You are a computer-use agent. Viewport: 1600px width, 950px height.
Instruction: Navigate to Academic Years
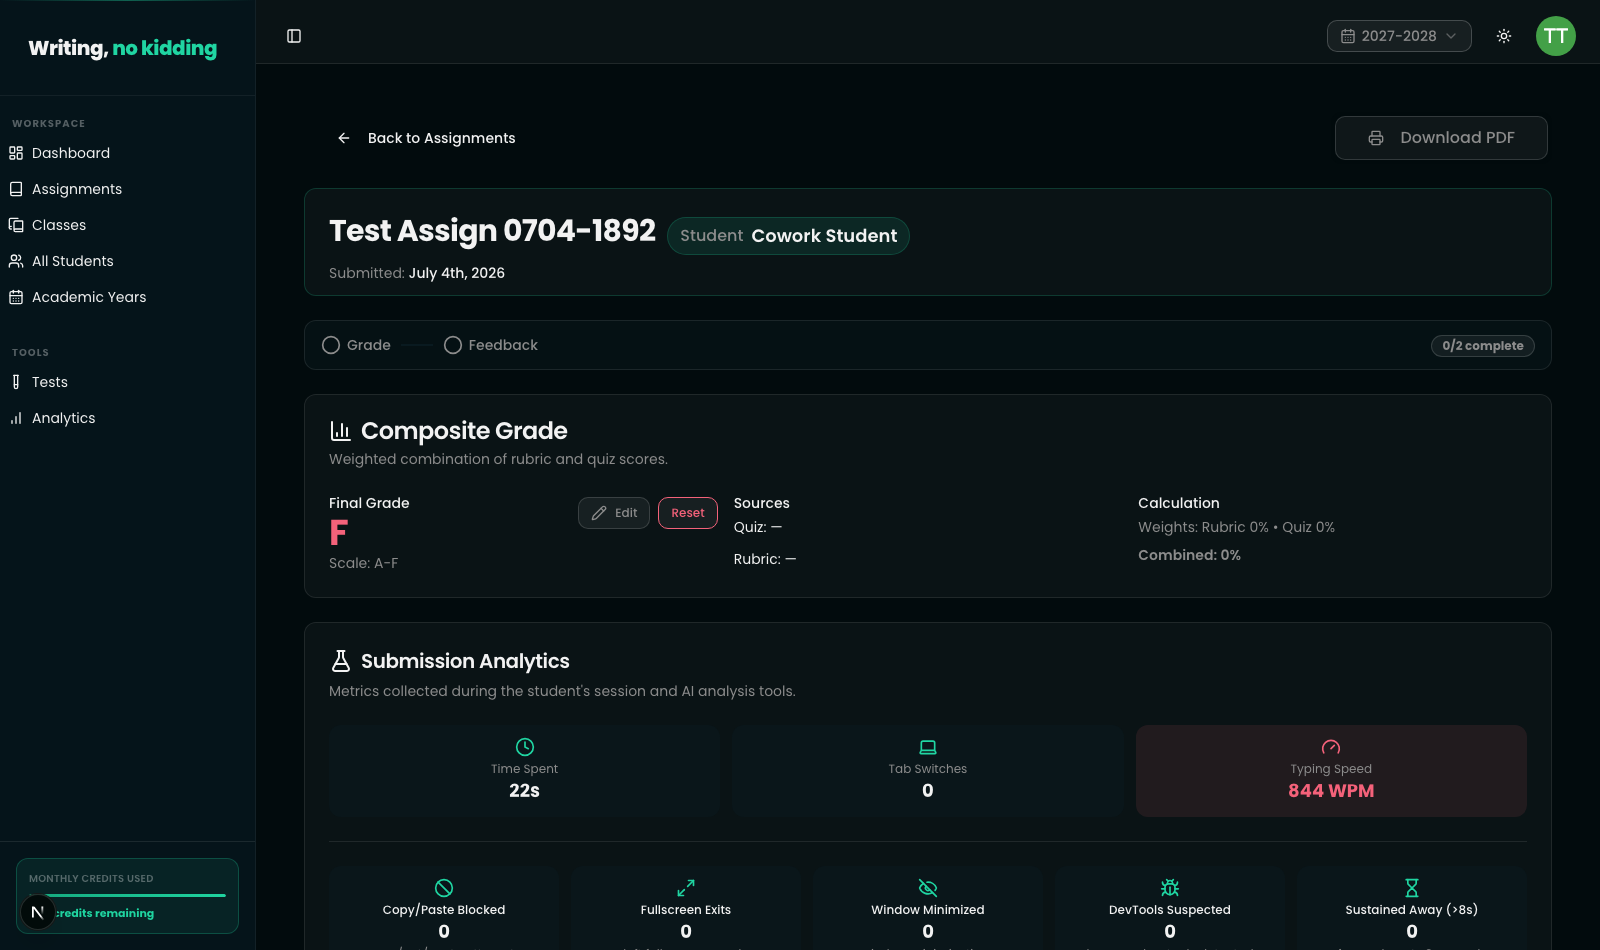click(x=127, y=297)
